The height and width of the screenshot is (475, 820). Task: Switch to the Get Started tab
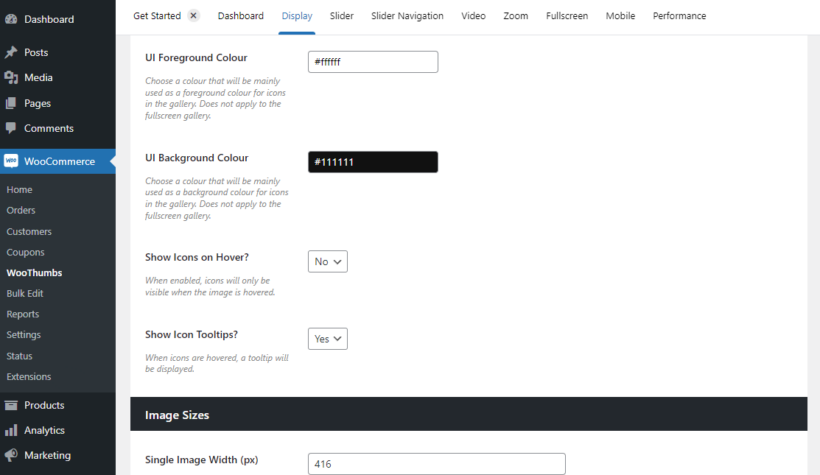[x=157, y=16]
